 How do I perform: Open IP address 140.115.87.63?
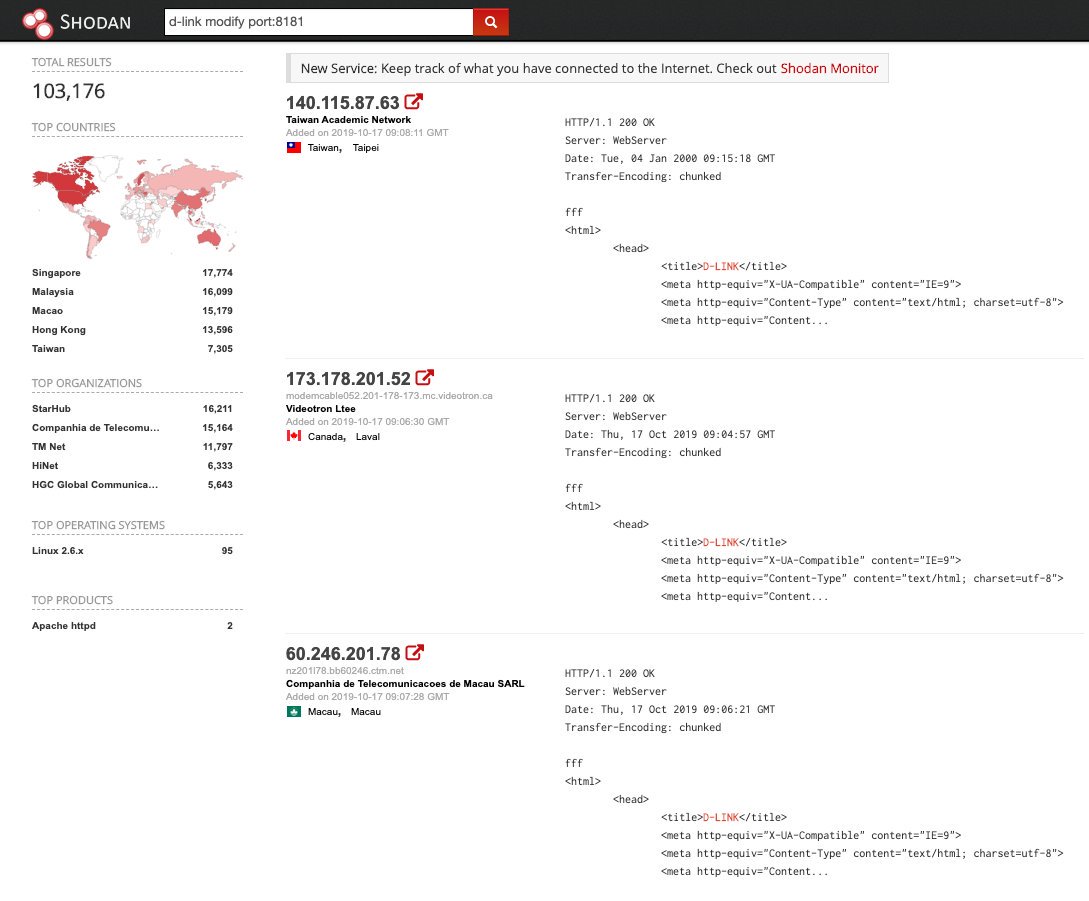342,103
